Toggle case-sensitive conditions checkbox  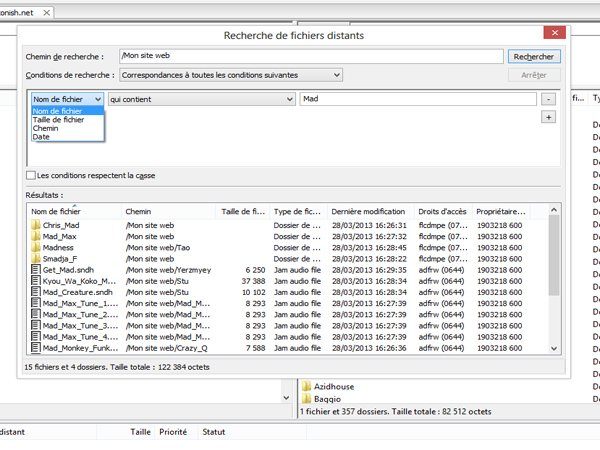[31, 175]
